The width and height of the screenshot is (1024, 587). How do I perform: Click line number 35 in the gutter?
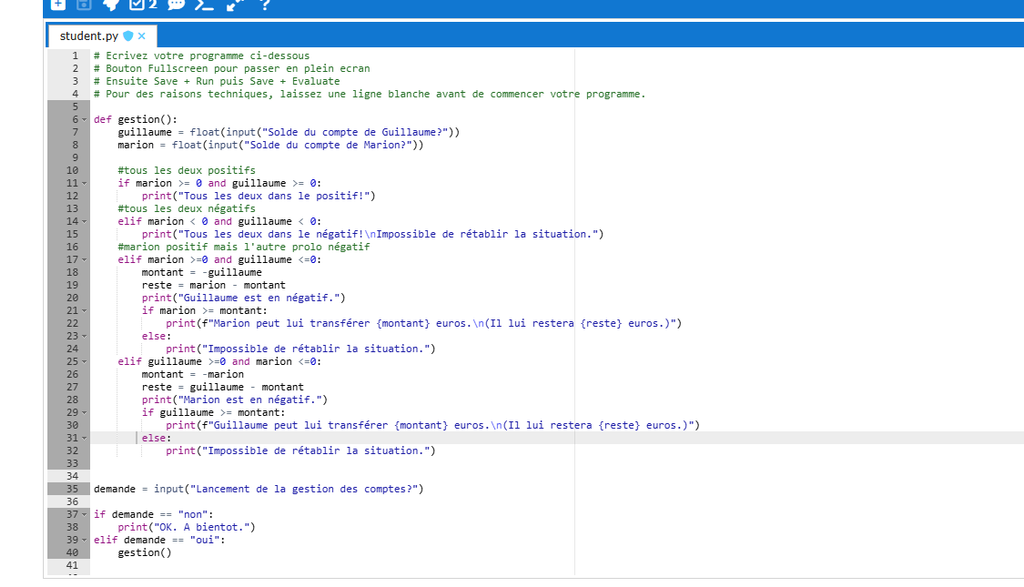coord(72,489)
